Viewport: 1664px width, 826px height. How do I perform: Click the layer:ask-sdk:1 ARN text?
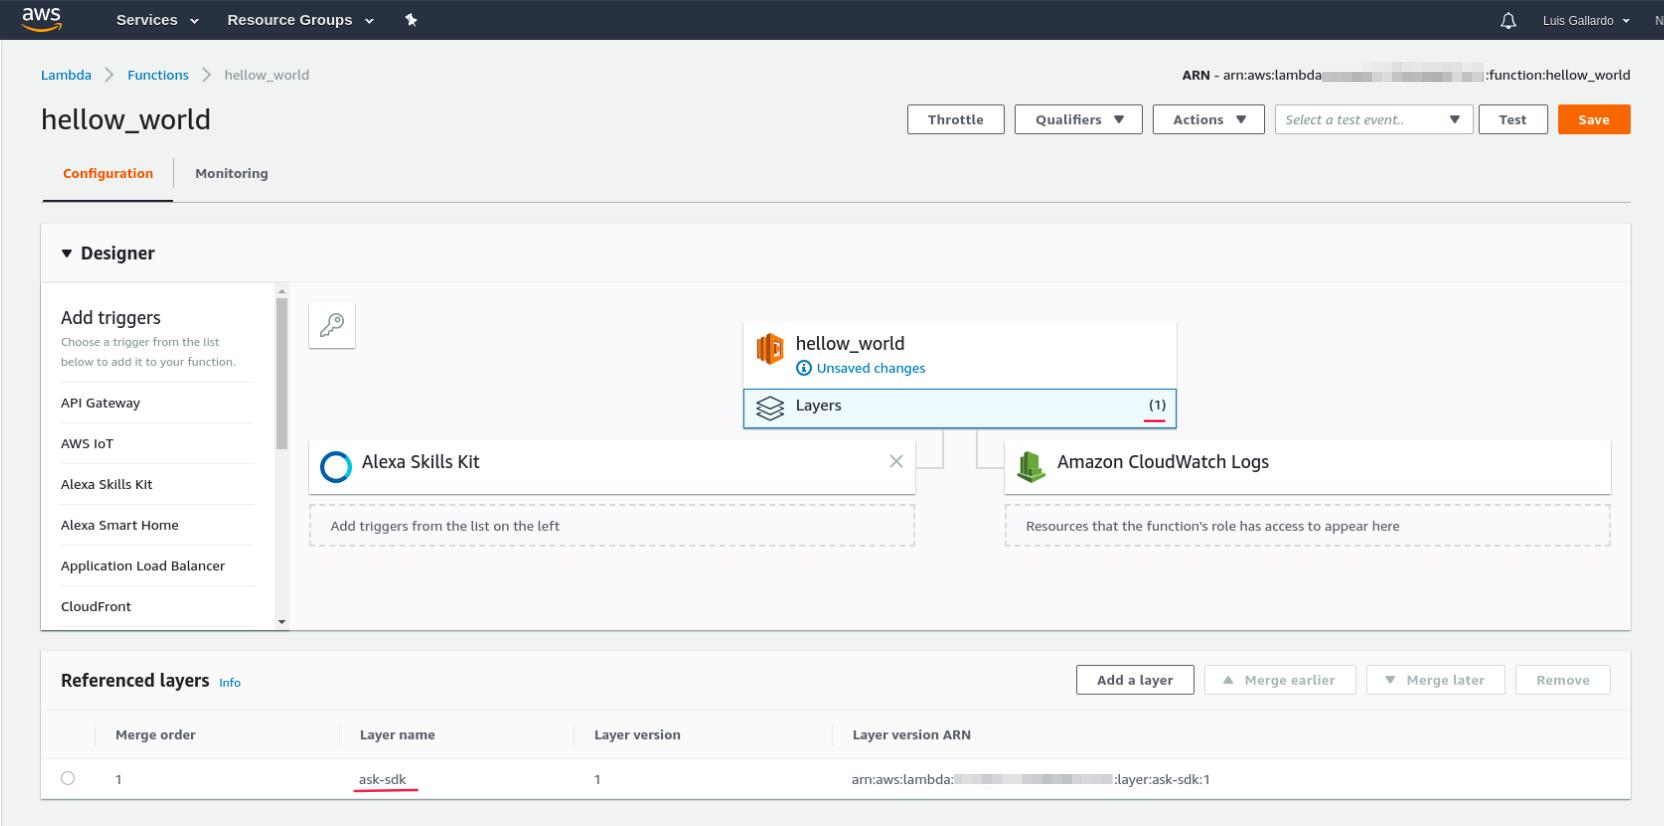(1162, 779)
